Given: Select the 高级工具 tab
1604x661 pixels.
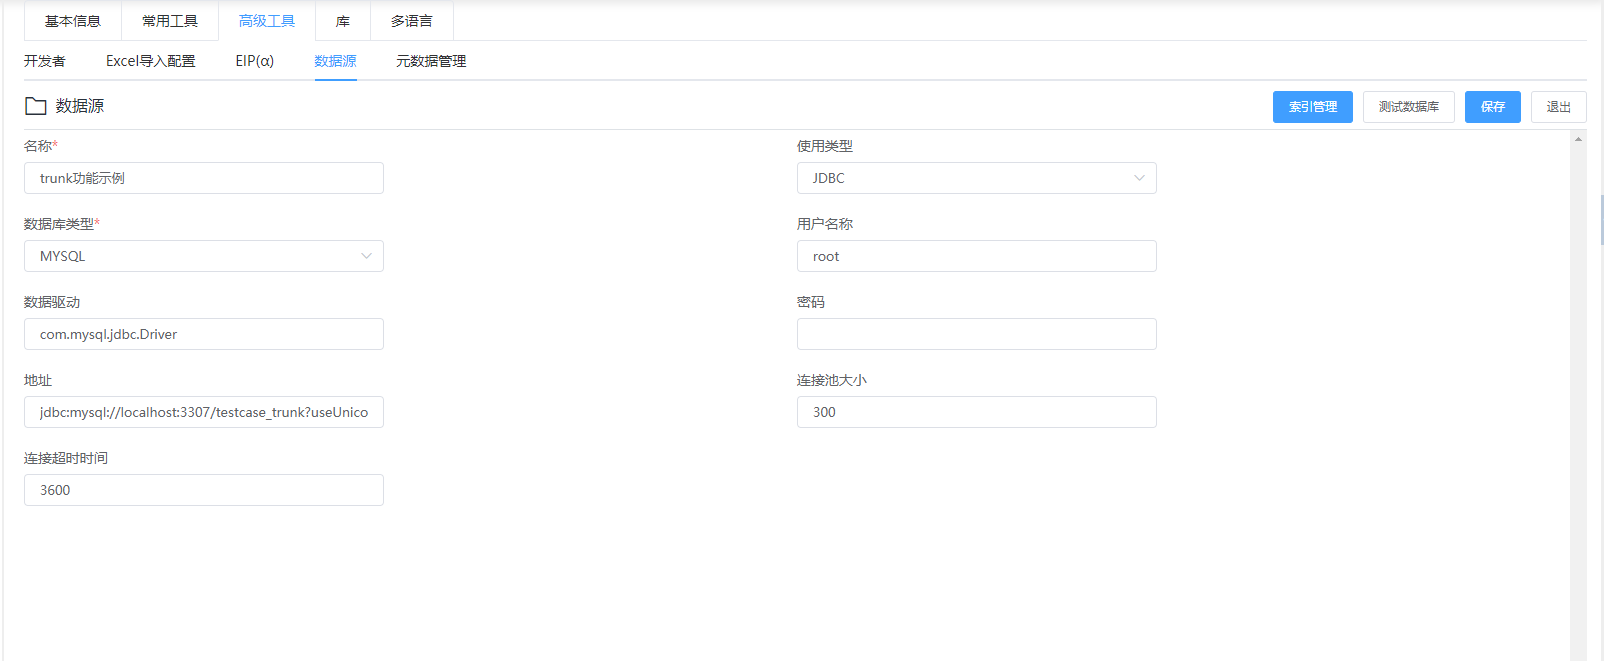Looking at the screenshot, I should [x=267, y=21].
